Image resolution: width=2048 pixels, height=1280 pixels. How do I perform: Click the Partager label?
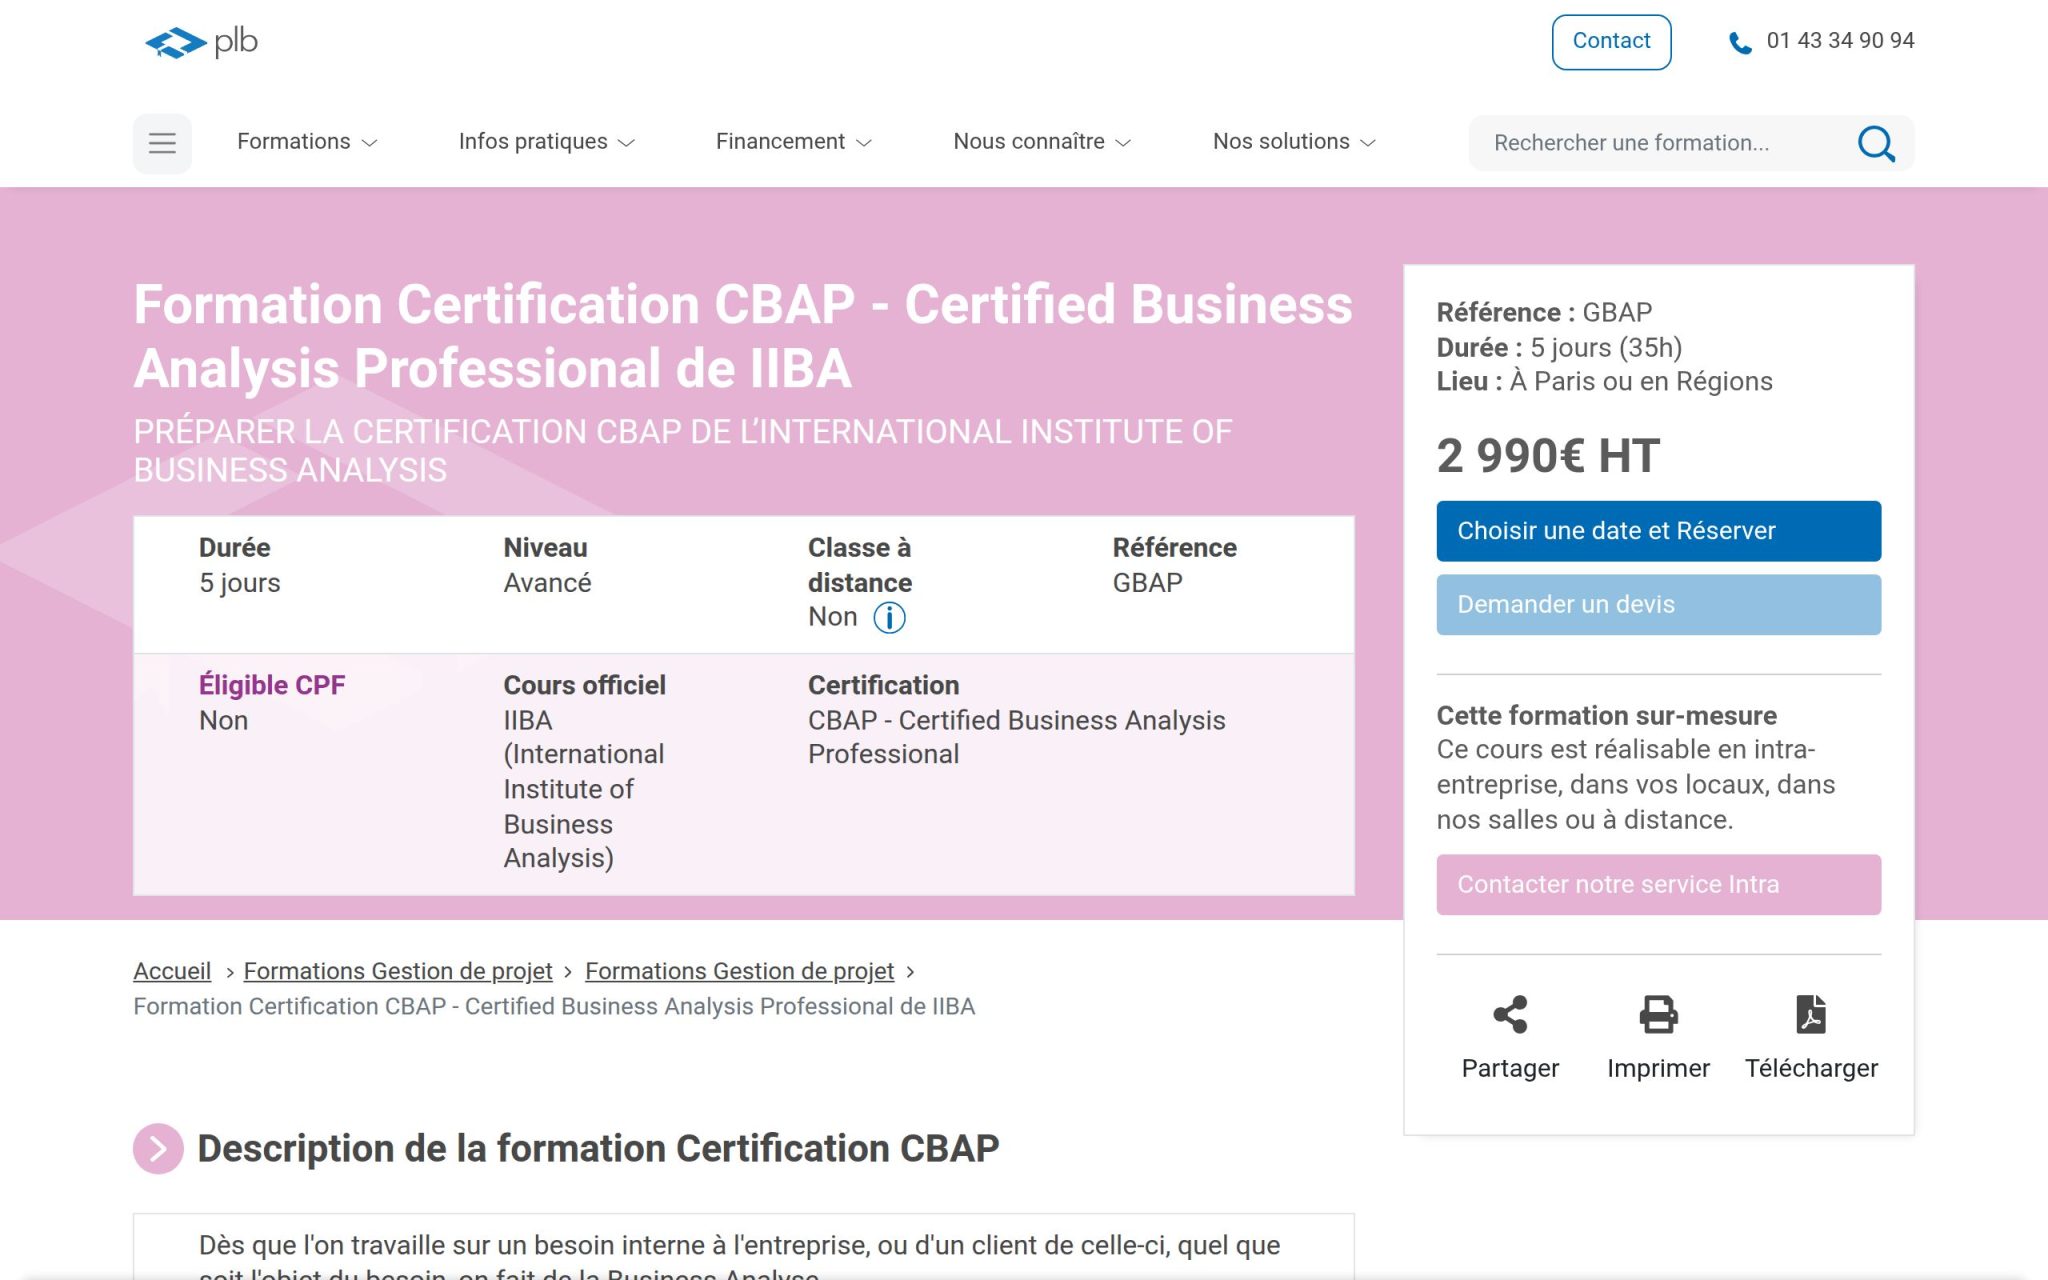tap(1510, 1068)
